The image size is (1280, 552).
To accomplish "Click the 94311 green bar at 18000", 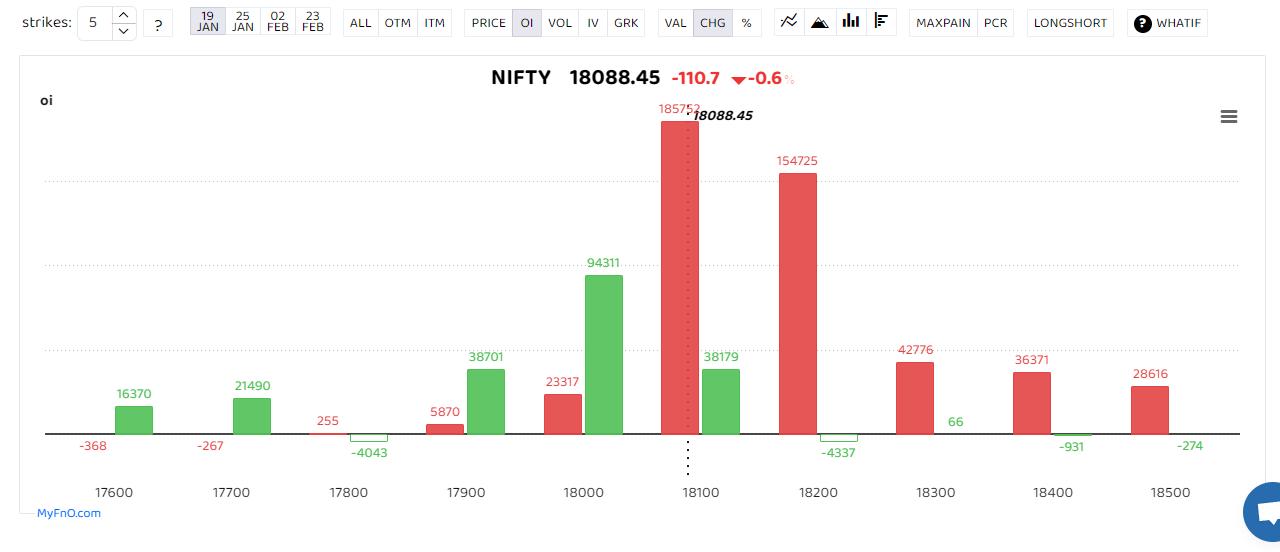I will coord(604,355).
